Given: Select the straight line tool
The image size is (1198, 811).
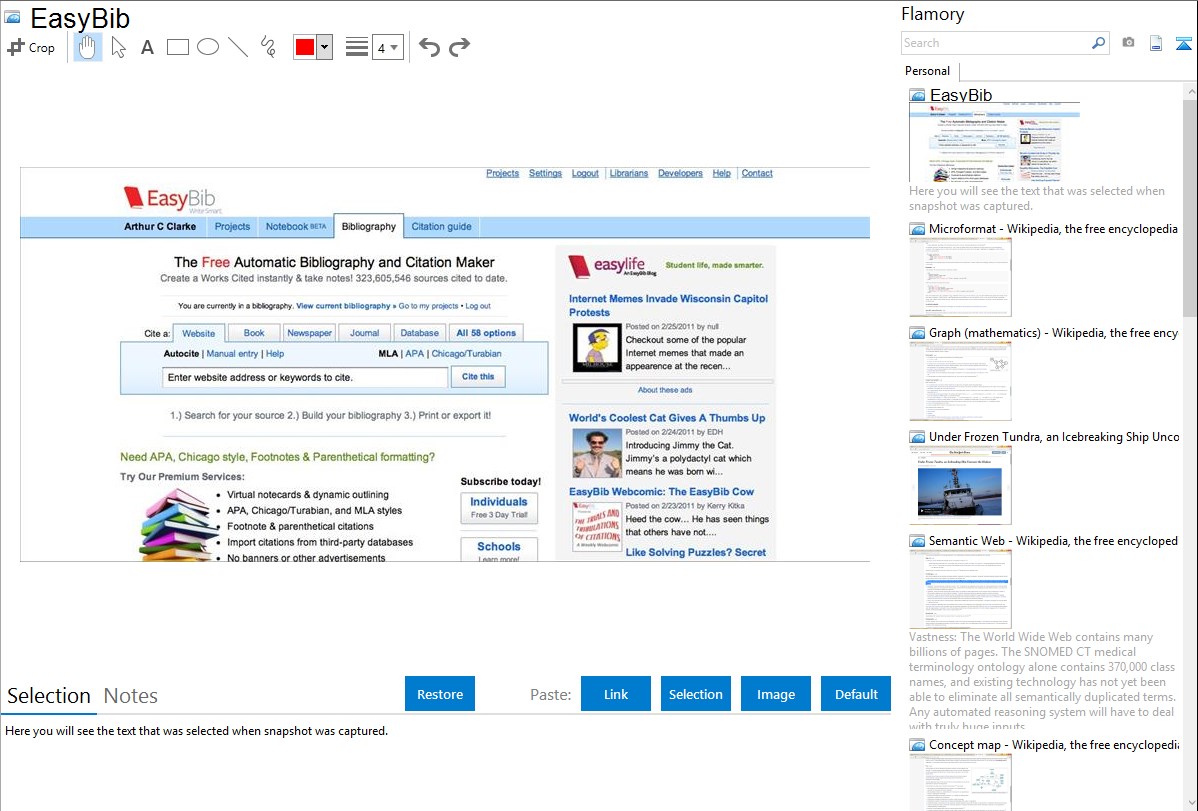Looking at the screenshot, I should [x=238, y=47].
